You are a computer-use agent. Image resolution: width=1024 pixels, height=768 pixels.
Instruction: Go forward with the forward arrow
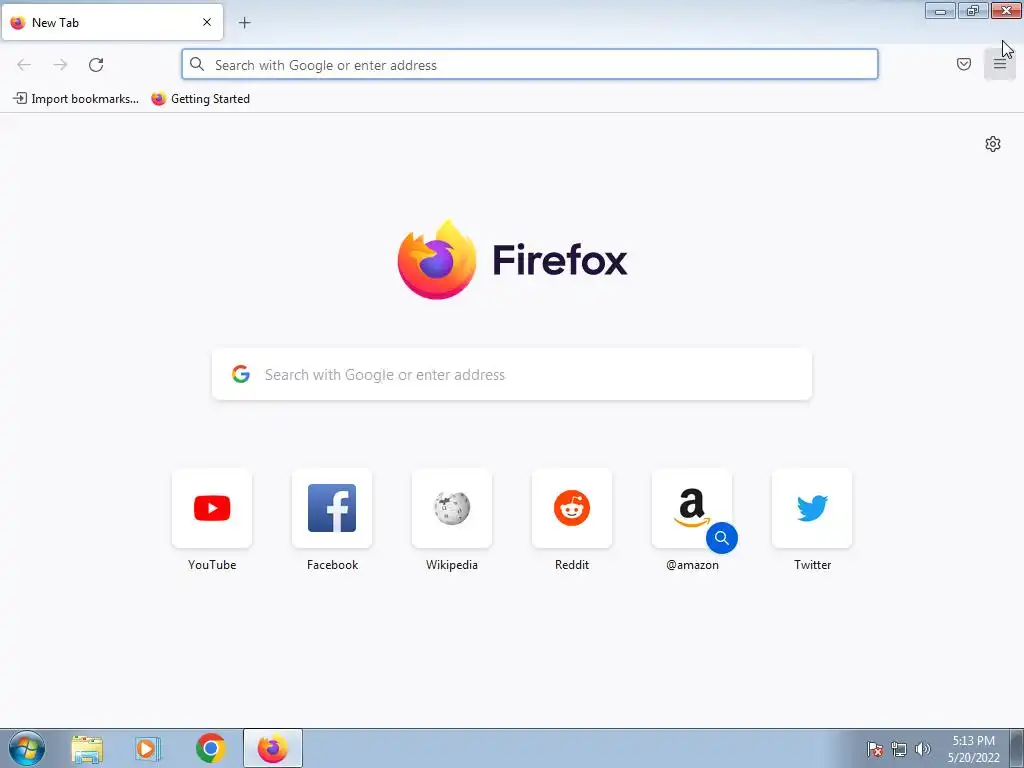click(x=60, y=65)
